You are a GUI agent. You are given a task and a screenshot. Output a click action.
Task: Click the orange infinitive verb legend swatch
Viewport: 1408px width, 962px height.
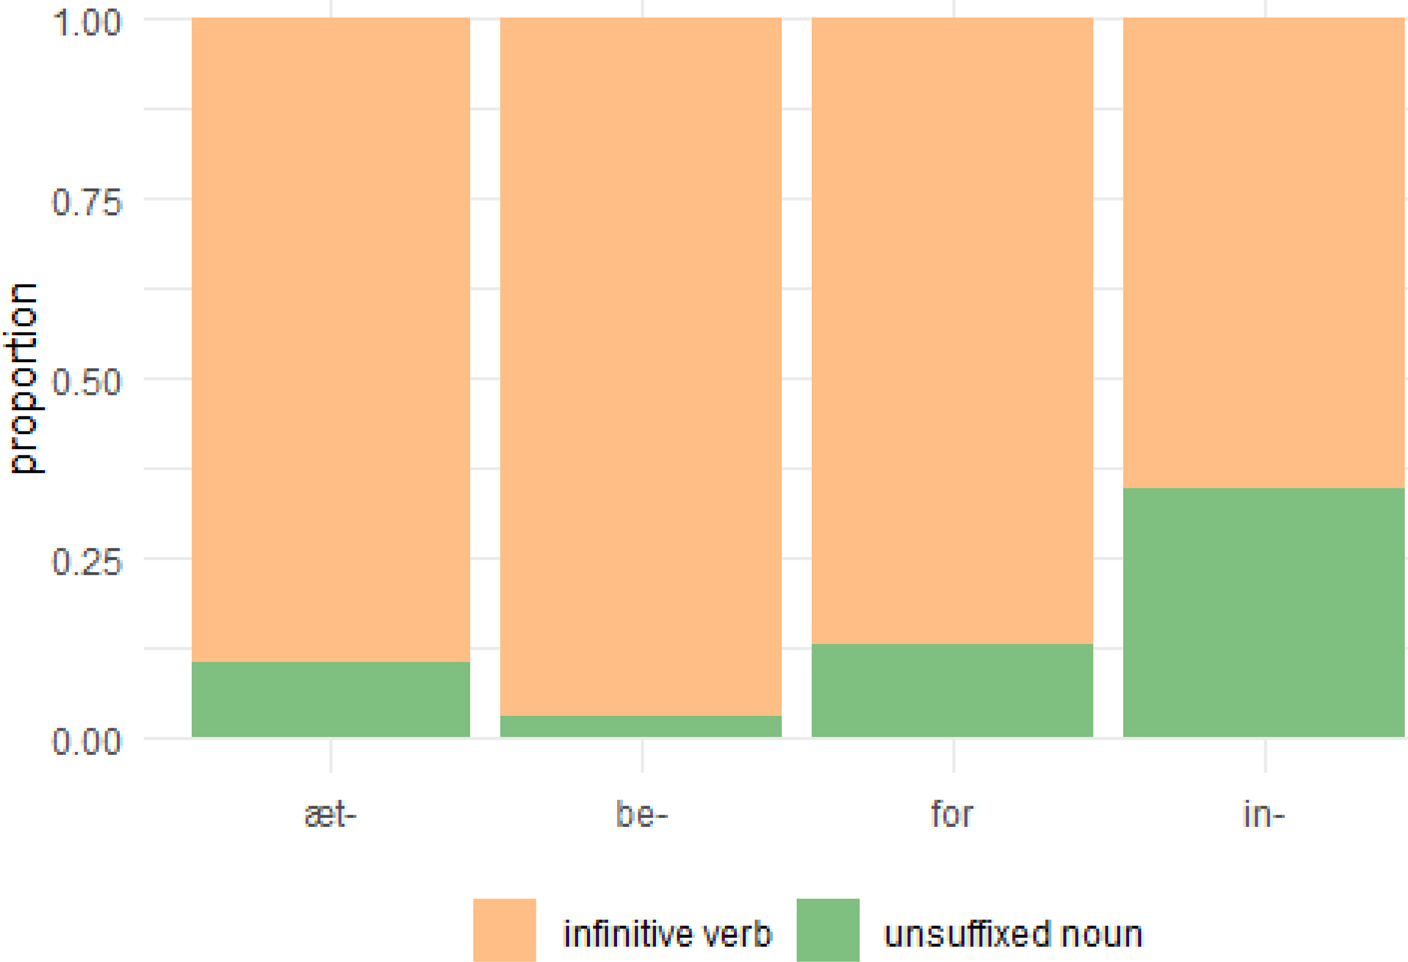coord(504,930)
